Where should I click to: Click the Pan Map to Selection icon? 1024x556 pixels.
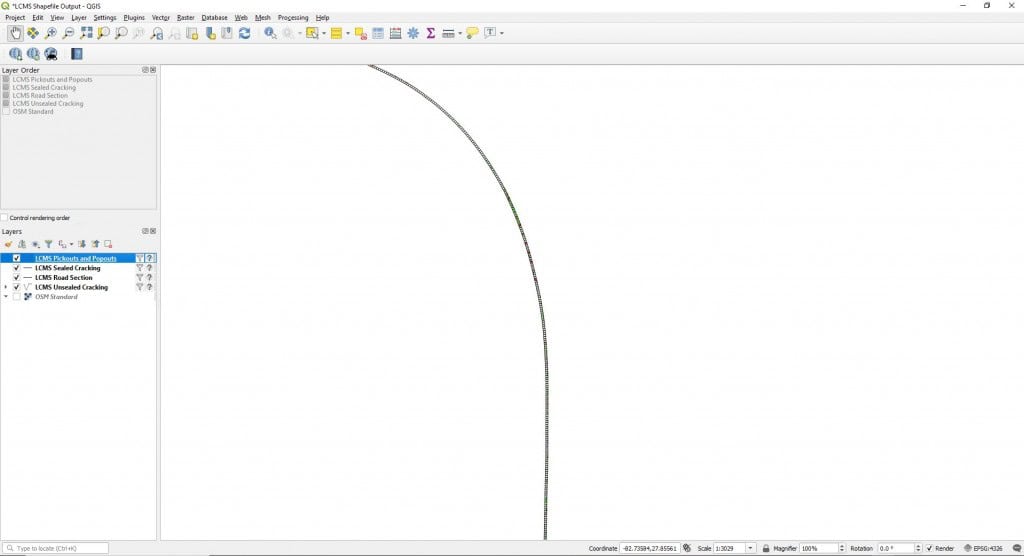pyautogui.click(x=33, y=33)
